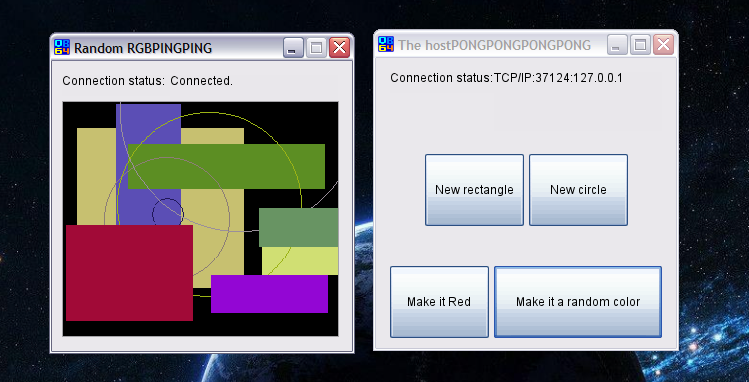The image size is (749, 382).
Task: Click the light yellow-green rectangle in canvas
Action: 300,261
